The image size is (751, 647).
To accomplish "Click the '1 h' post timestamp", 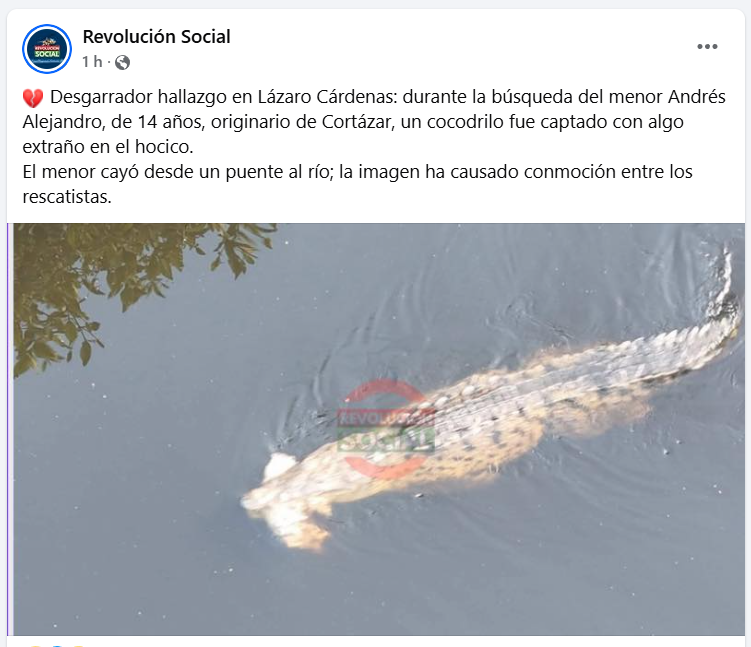I will [x=92, y=62].
